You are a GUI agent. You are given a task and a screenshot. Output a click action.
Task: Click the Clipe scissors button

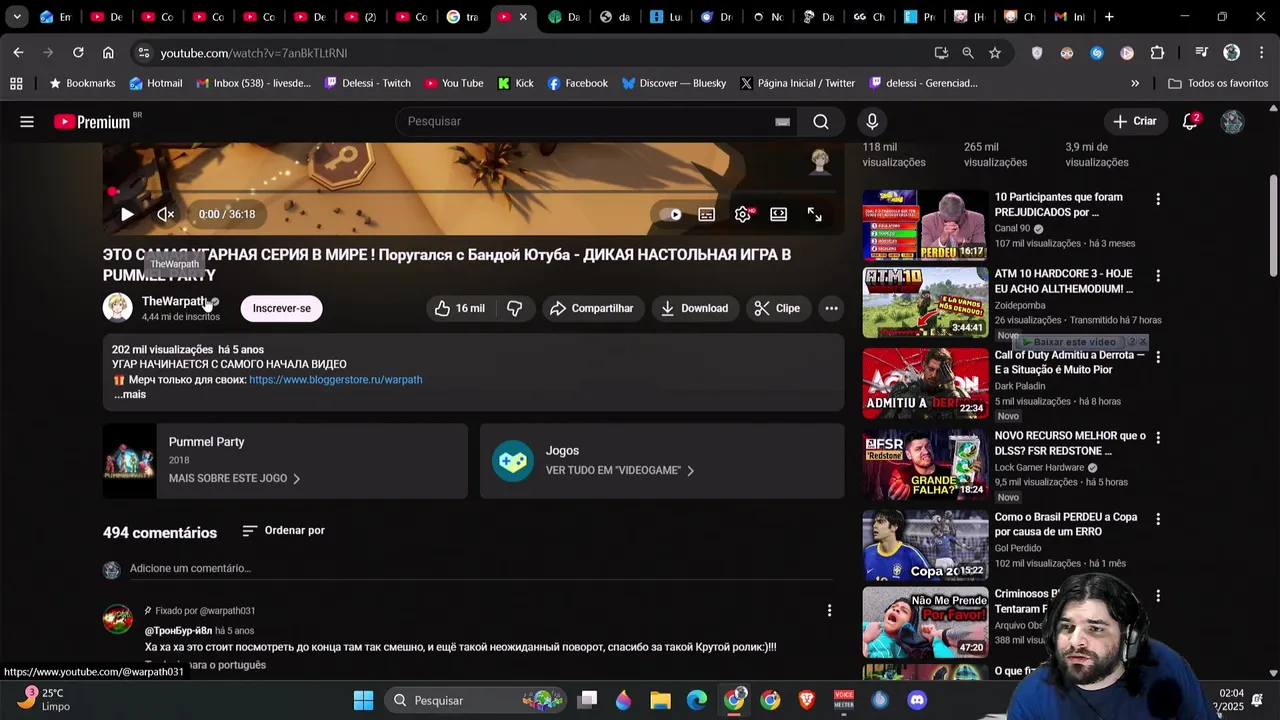(x=777, y=308)
